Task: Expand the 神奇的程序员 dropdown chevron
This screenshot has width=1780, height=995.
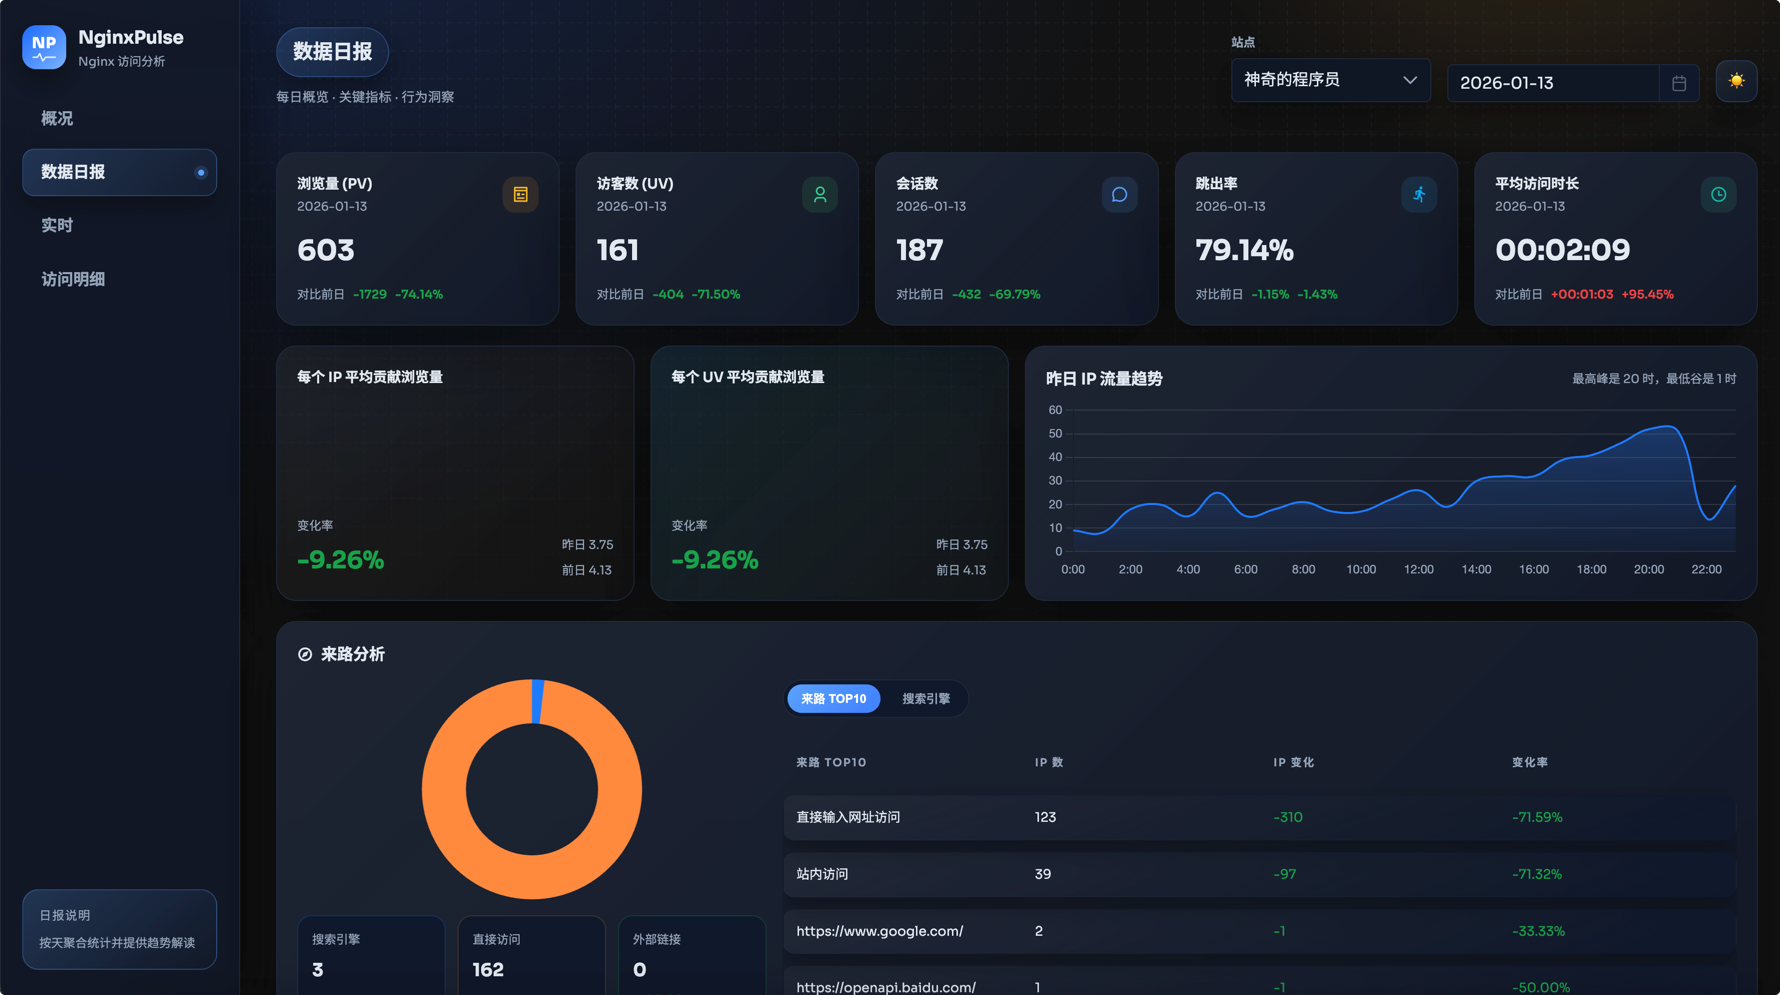Action: (x=1410, y=80)
